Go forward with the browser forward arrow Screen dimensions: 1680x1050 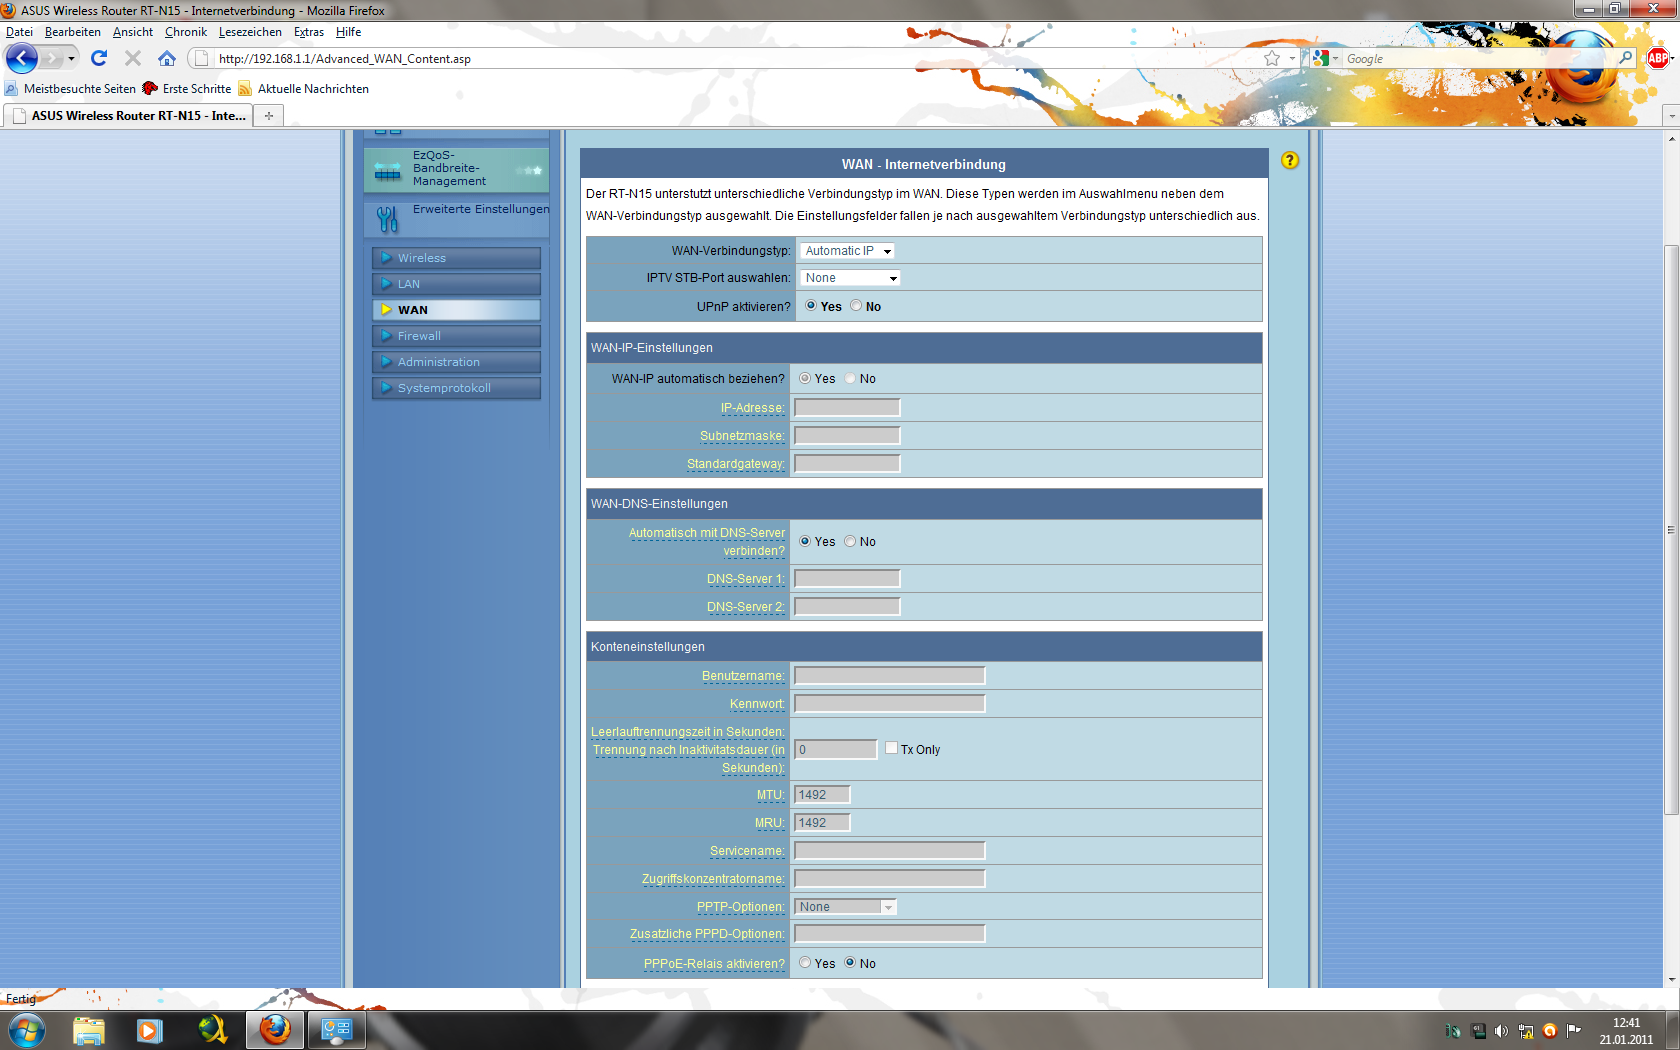(x=52, y=58)
